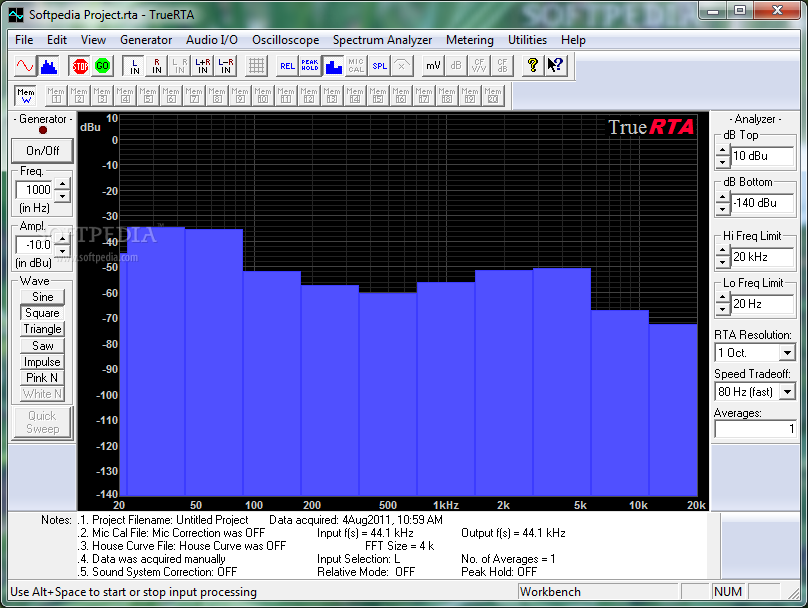Raise Hi Freq Limit with its up arrow

(x=722, y=251)
